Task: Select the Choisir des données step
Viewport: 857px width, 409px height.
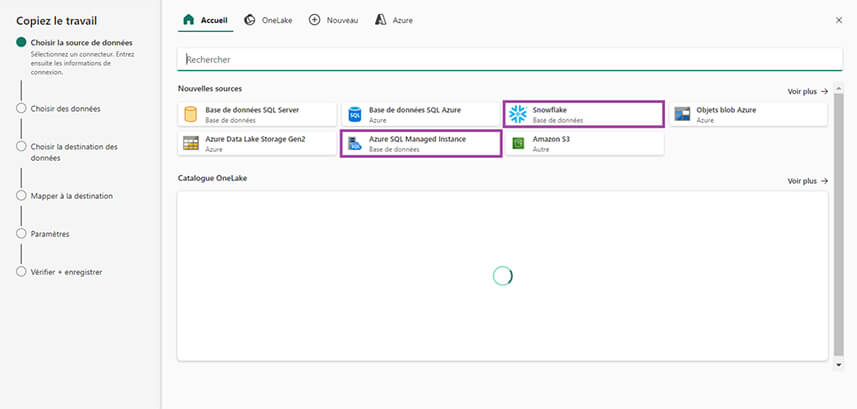Action: (65, 108)
